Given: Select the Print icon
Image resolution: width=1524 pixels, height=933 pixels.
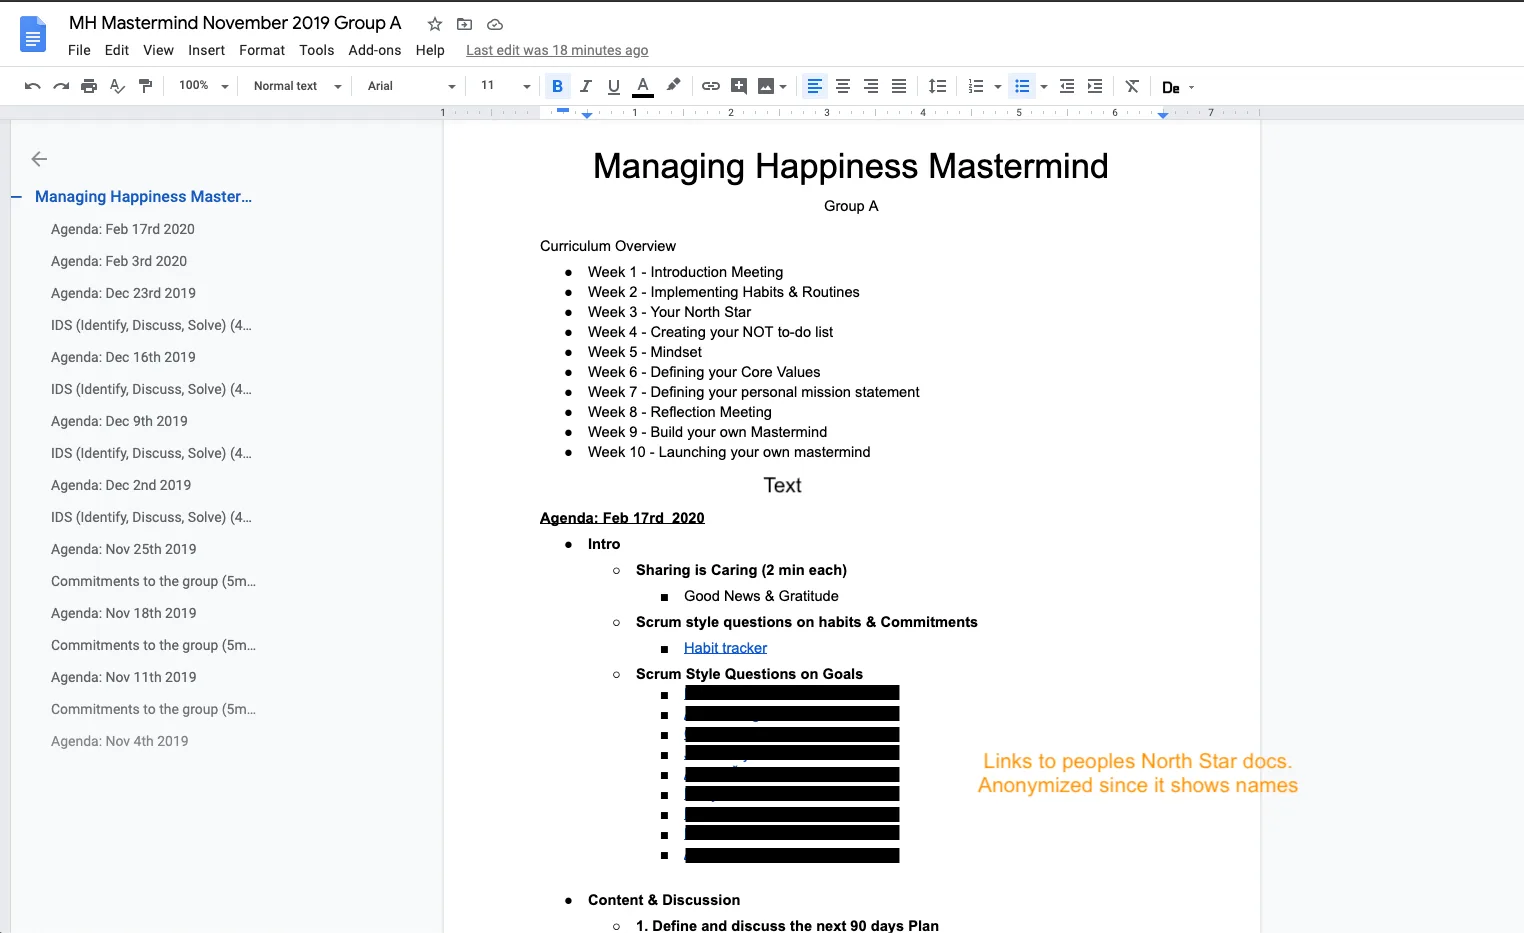Looking at the screenshot, I should 89,86.
